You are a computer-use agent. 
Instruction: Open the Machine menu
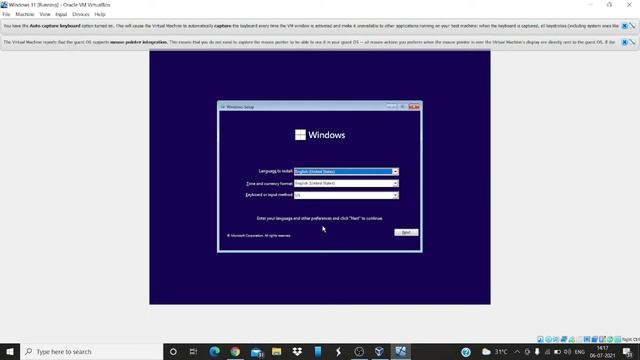pos(24,14)
